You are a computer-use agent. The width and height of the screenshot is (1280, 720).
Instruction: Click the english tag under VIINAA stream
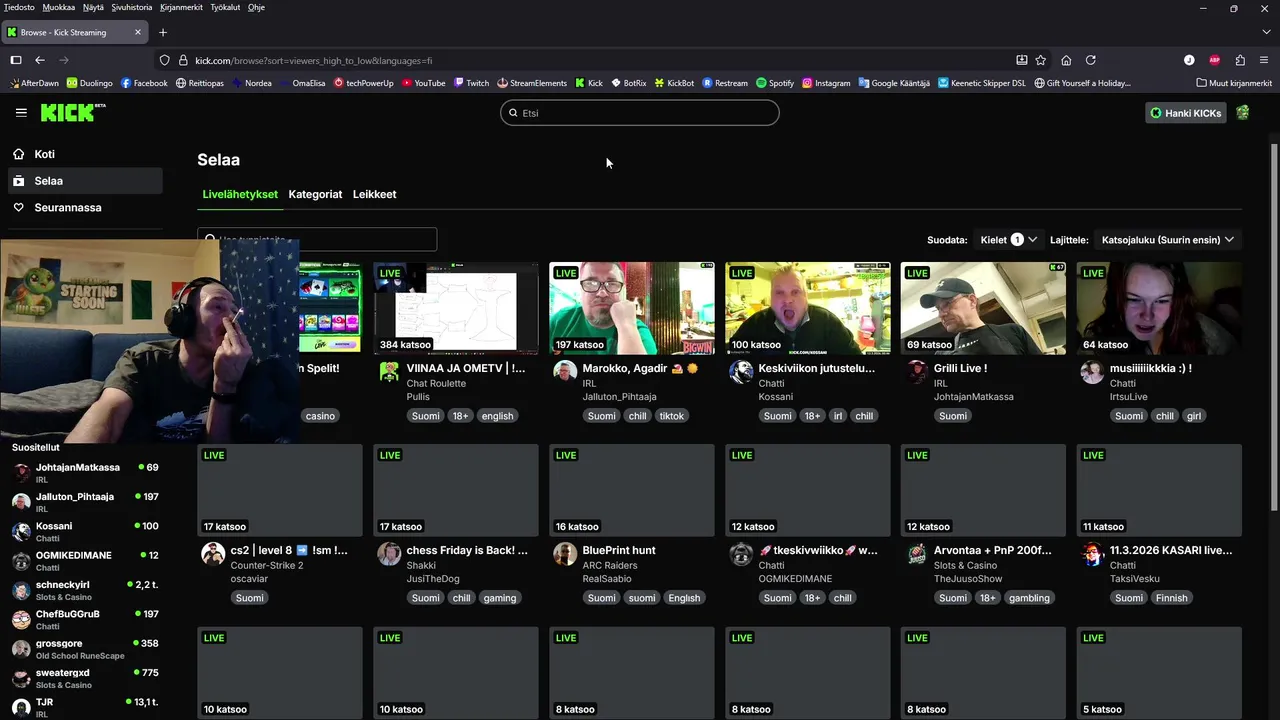(497, 416)
